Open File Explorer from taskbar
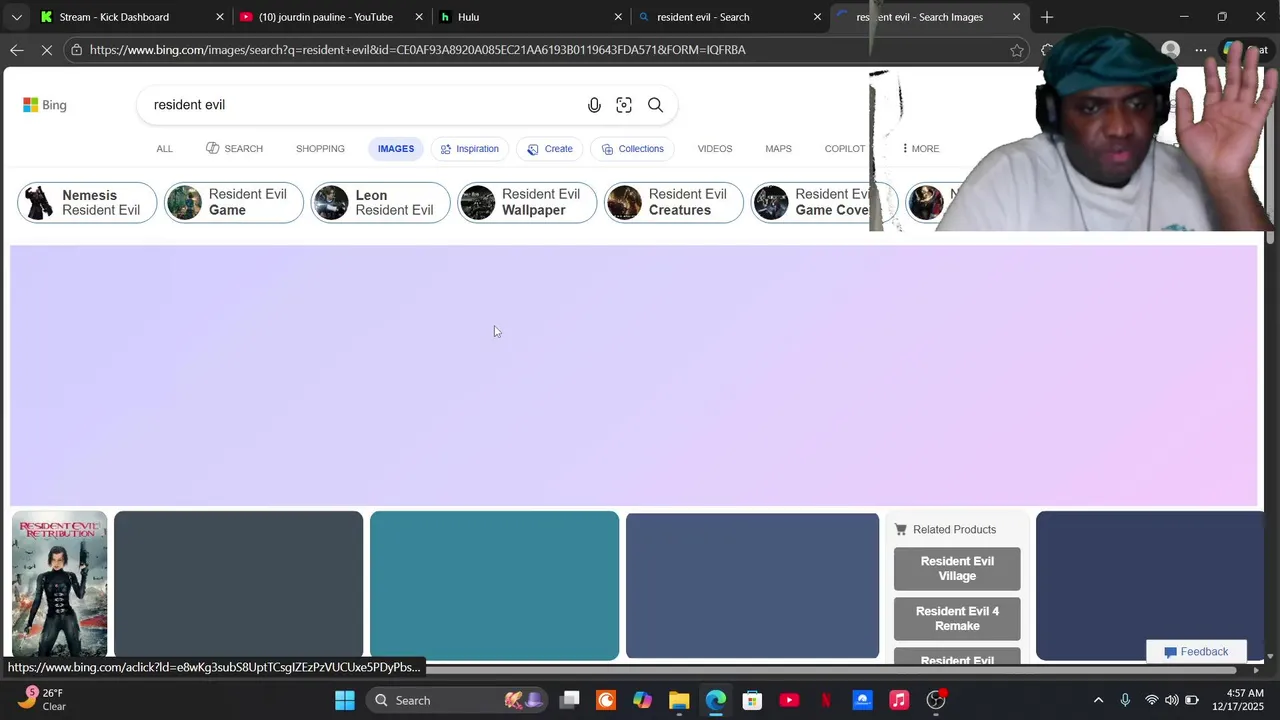The image size is (1280, 720). tap(679, 700)
